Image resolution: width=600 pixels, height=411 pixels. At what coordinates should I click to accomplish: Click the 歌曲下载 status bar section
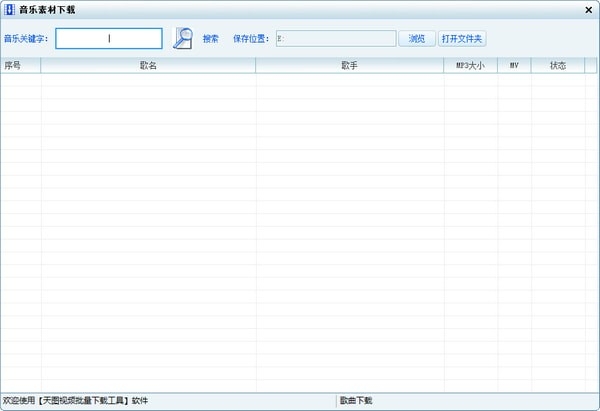coord(356,401)
